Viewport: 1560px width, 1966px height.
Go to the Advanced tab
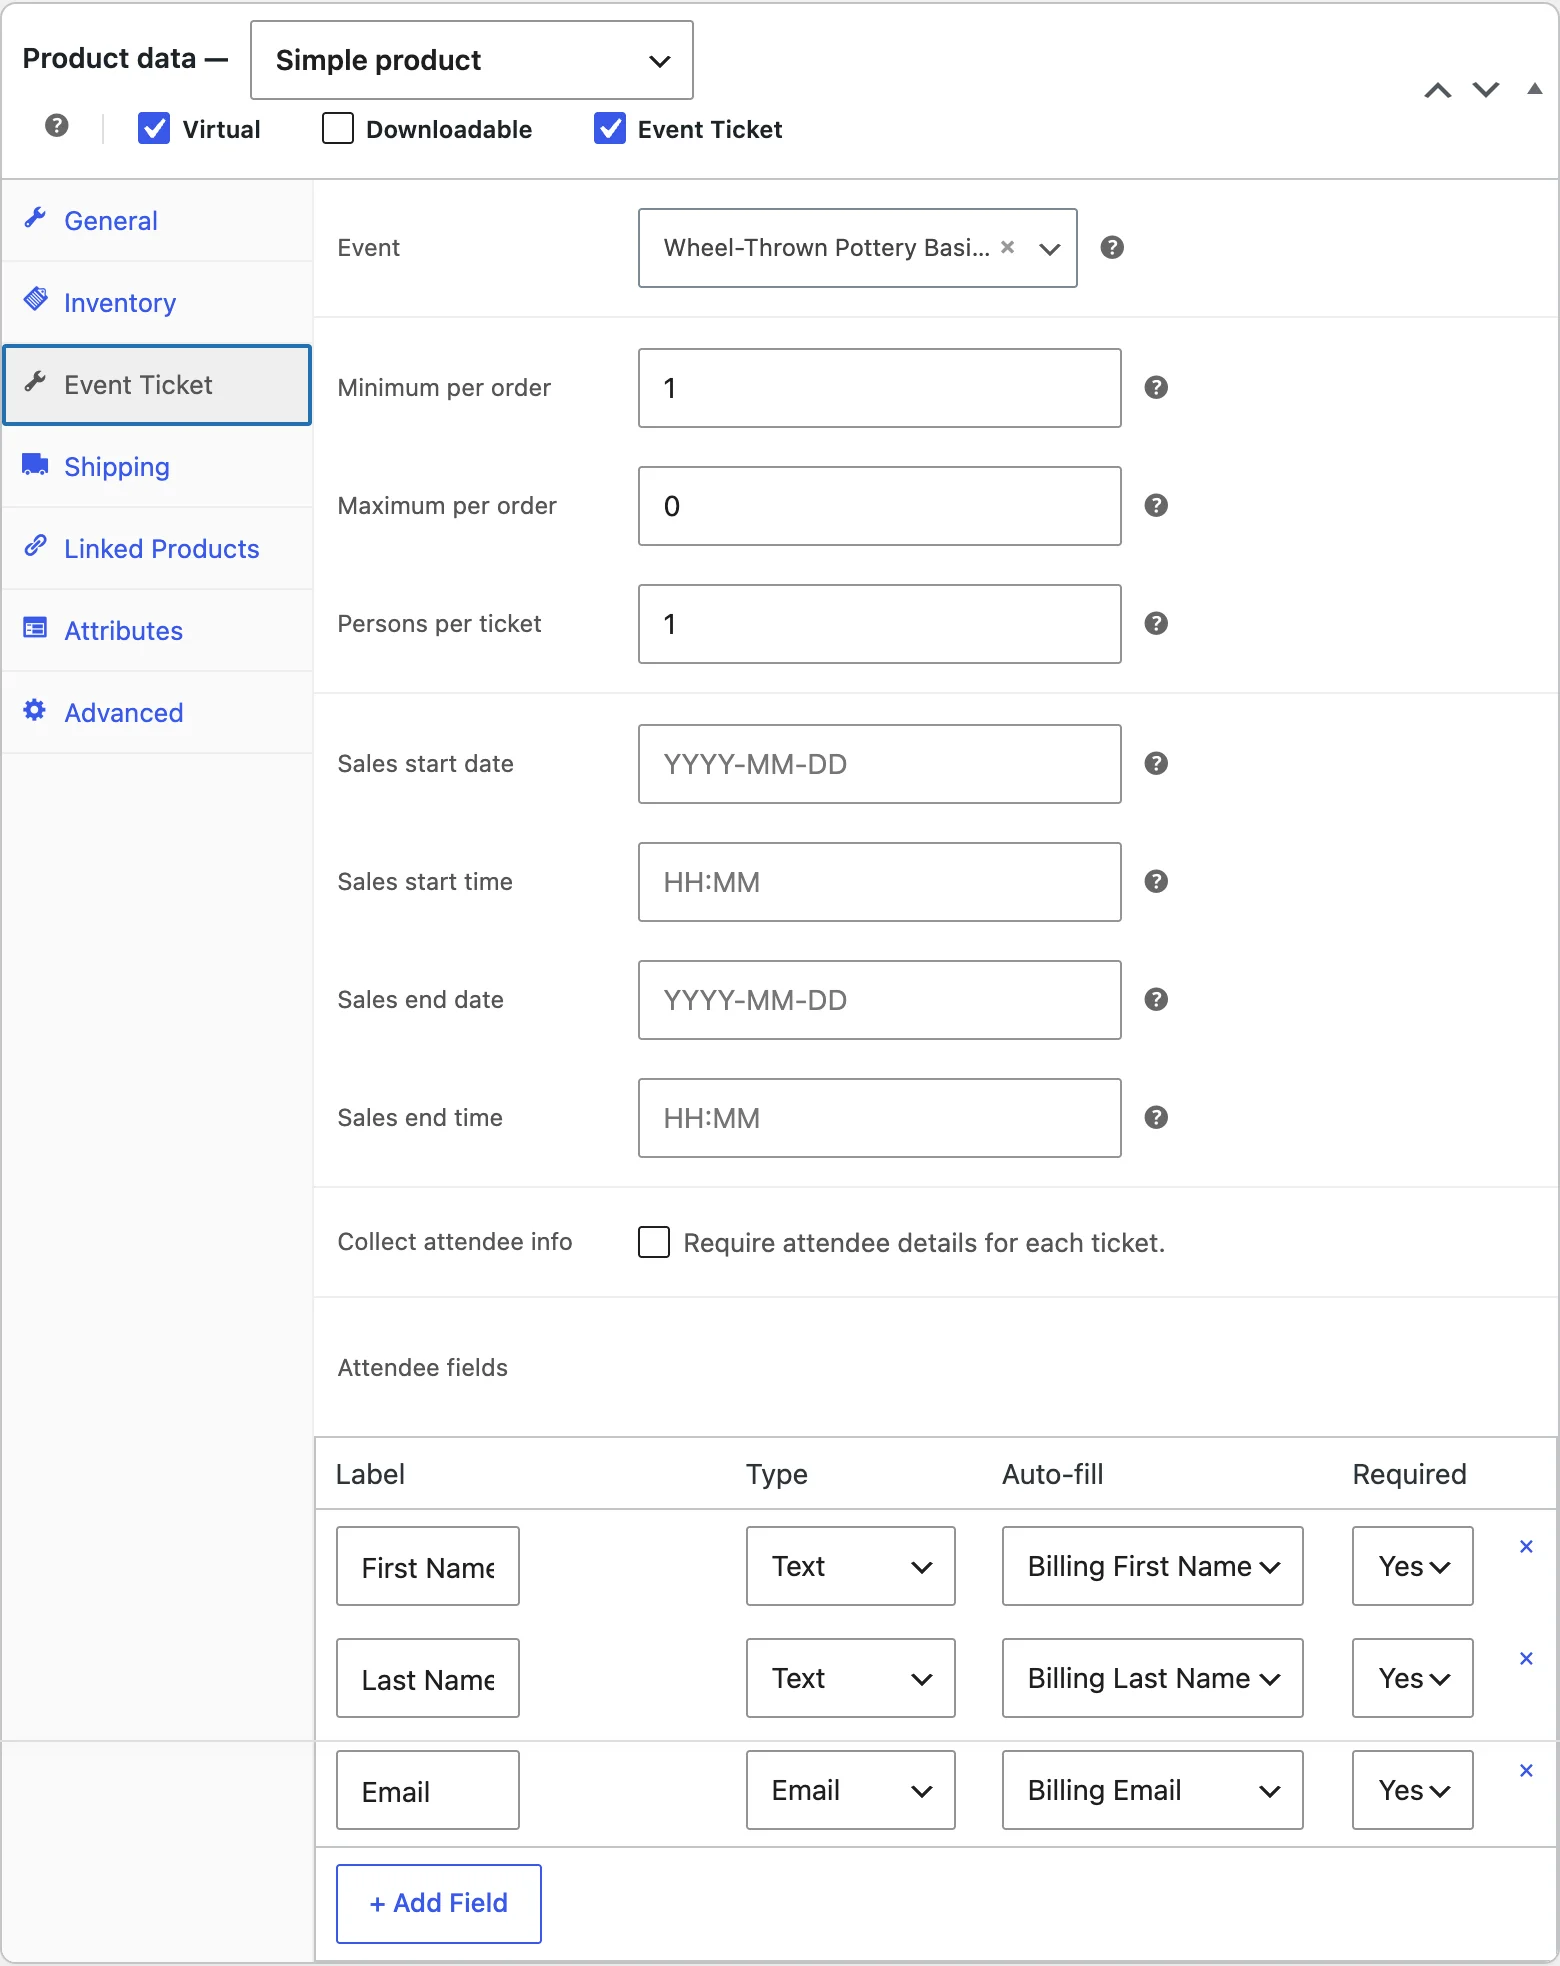pyautogui.click(x=157, y=713)
